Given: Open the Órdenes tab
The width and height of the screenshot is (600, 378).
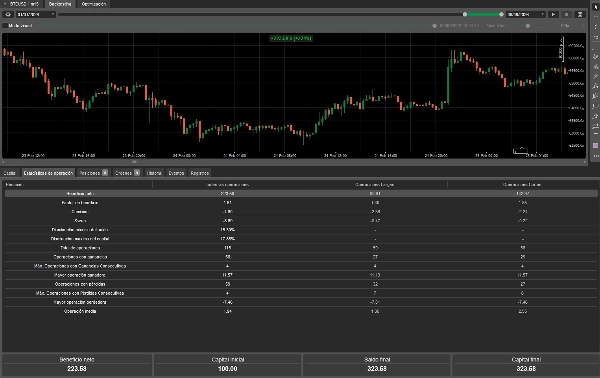Looking at the screenshot, I should [127, 173].
